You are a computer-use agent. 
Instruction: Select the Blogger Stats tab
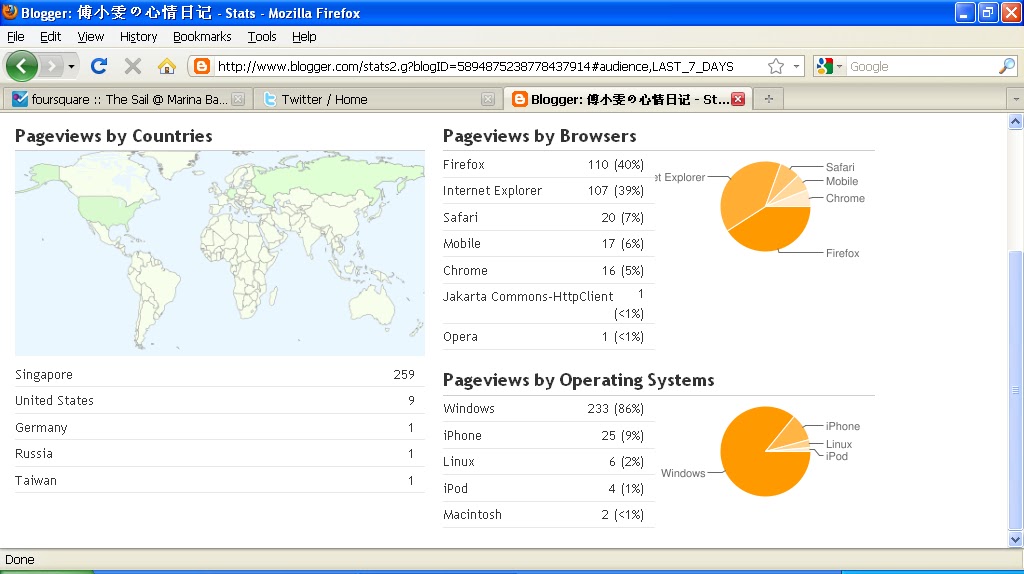629,99
